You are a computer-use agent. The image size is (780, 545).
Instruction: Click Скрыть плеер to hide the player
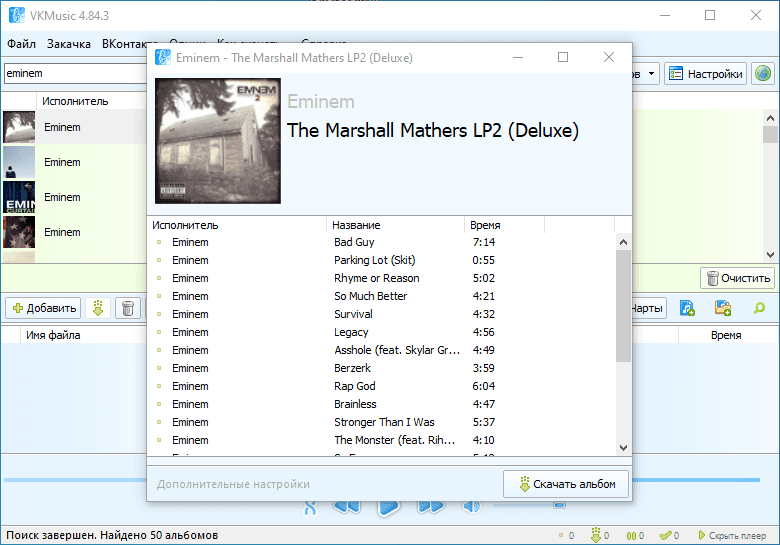732,536
